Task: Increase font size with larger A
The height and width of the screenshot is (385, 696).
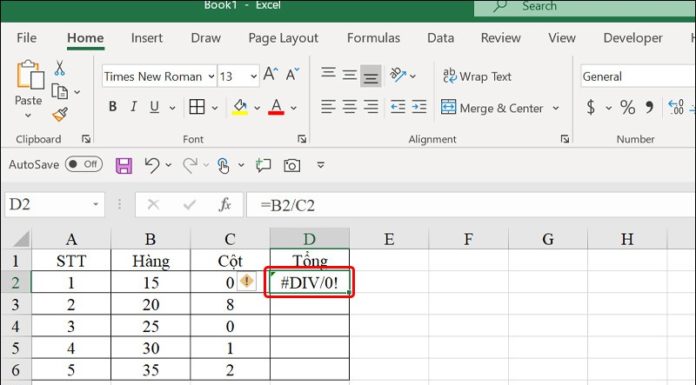Action: pos(270,74)
